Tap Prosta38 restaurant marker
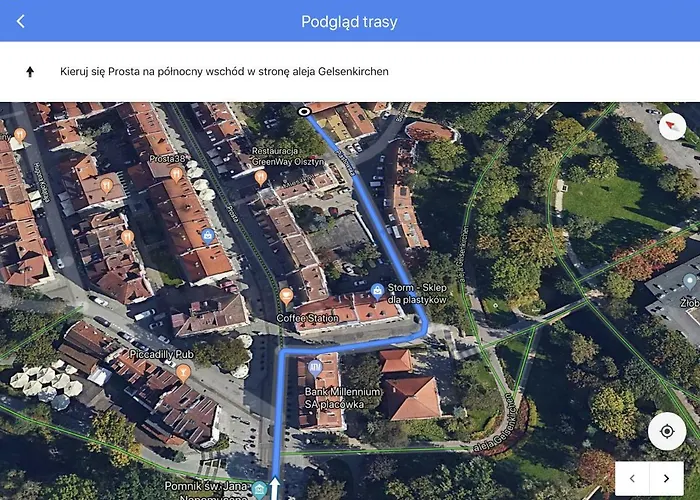 (x=176, y=175)
